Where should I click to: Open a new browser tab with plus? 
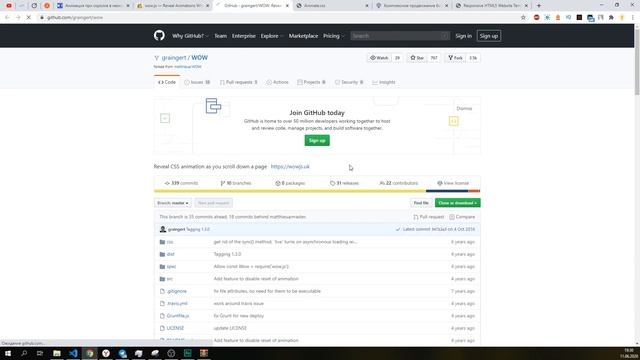pos(539,6)
